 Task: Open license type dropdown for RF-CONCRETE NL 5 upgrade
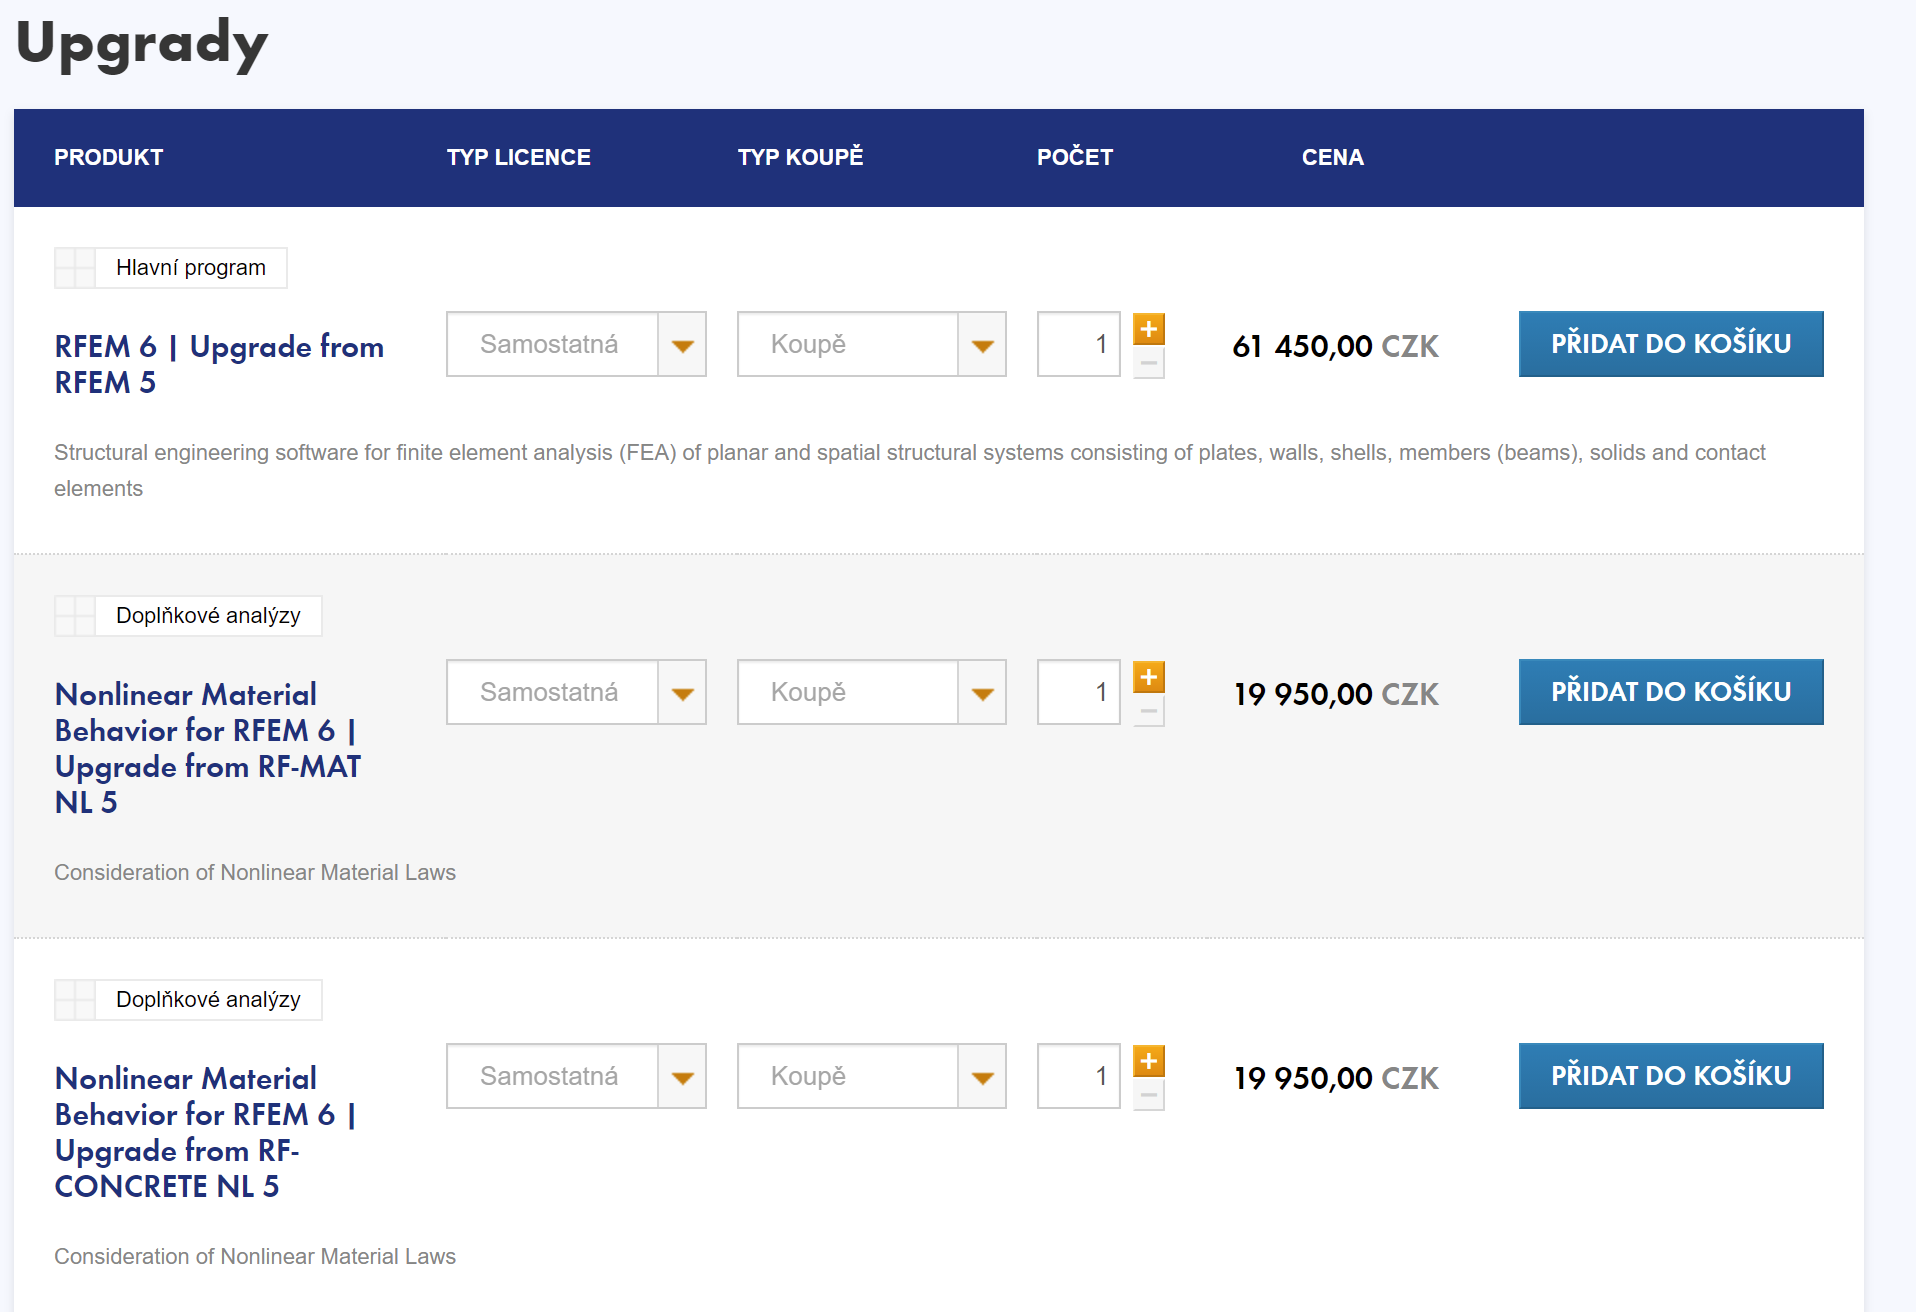click(576, 1076)
